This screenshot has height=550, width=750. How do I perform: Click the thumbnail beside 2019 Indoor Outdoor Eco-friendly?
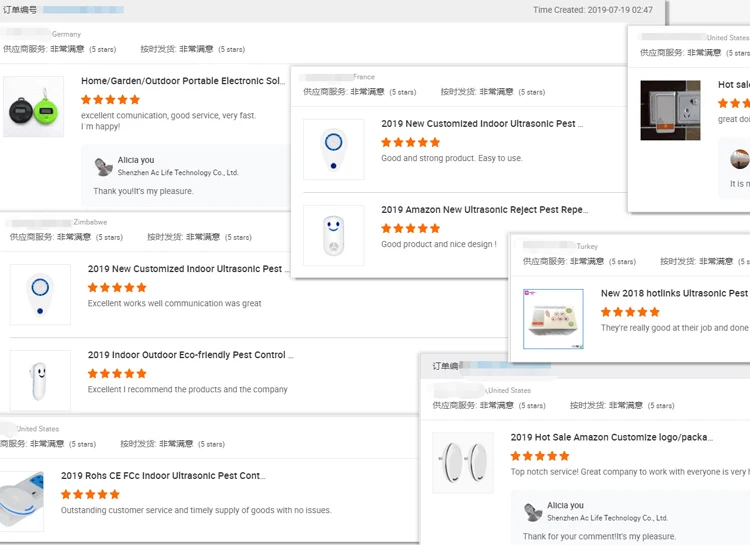tap(40, 381)
